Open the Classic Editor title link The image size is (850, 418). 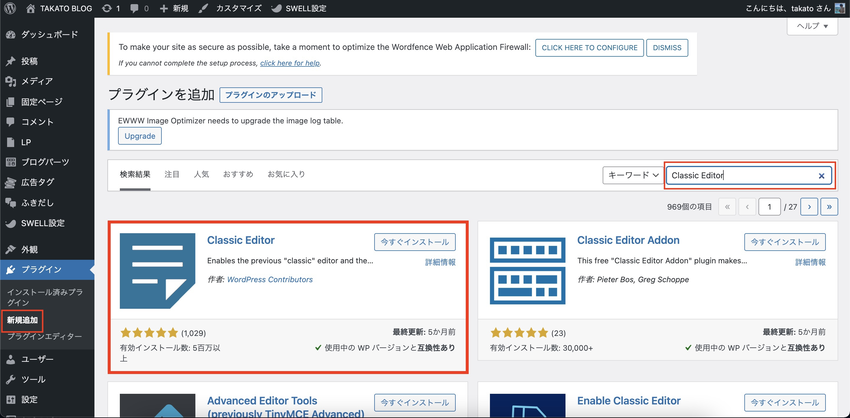241,240
